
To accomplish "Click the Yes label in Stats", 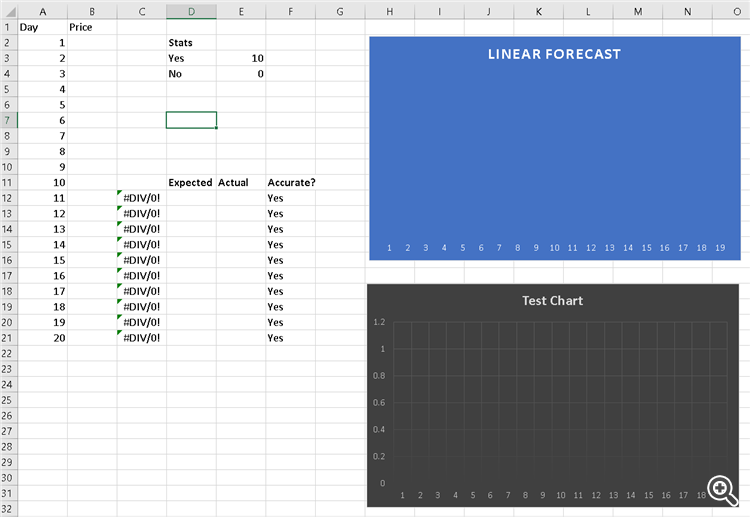I will [191, 58].
